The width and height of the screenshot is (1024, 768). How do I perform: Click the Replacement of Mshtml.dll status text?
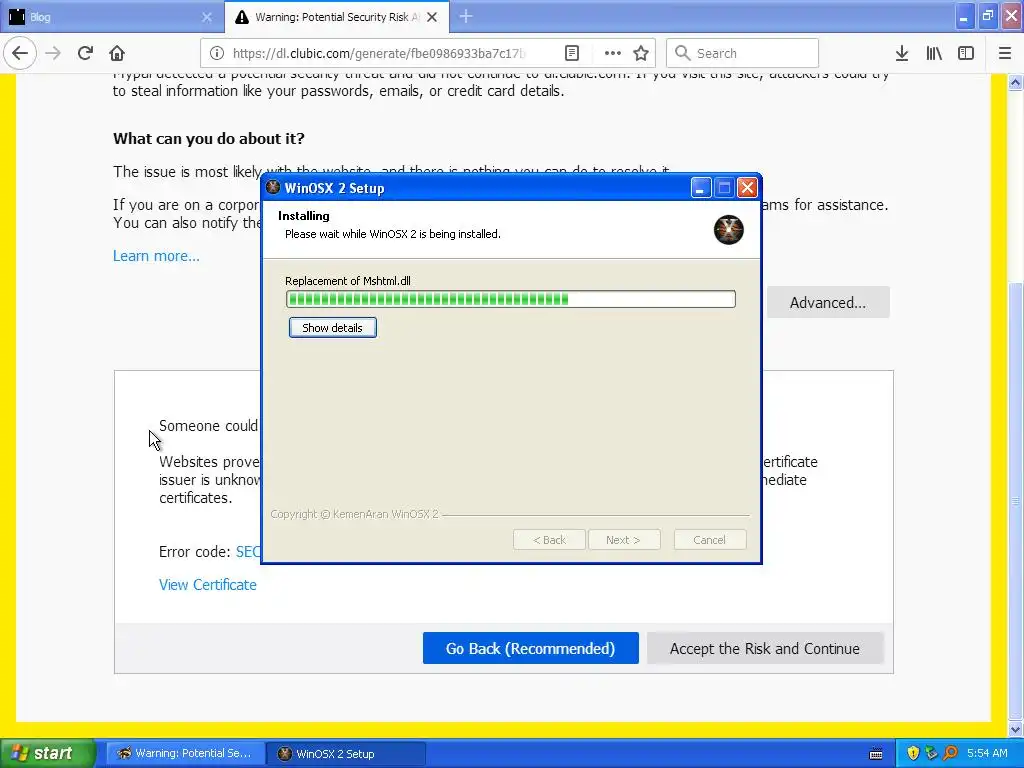click(x=347, y=281)
